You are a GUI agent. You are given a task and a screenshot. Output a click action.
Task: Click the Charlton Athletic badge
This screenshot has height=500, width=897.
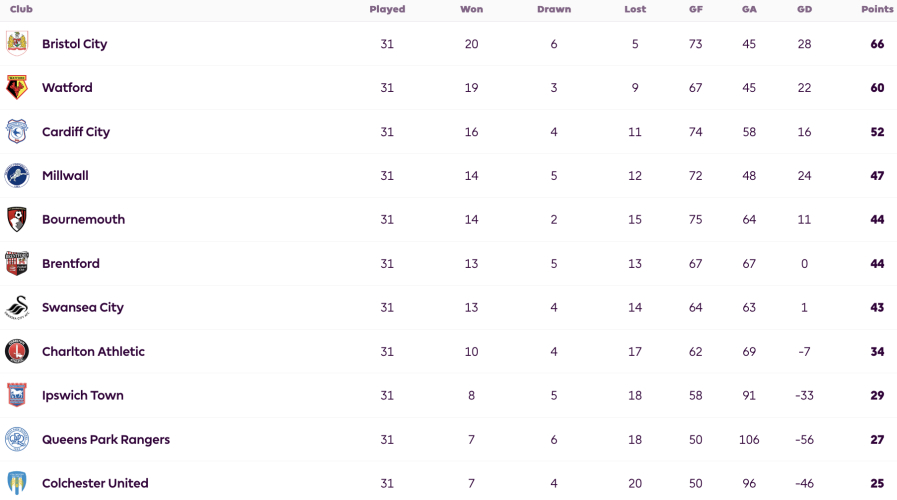[17, 351]
